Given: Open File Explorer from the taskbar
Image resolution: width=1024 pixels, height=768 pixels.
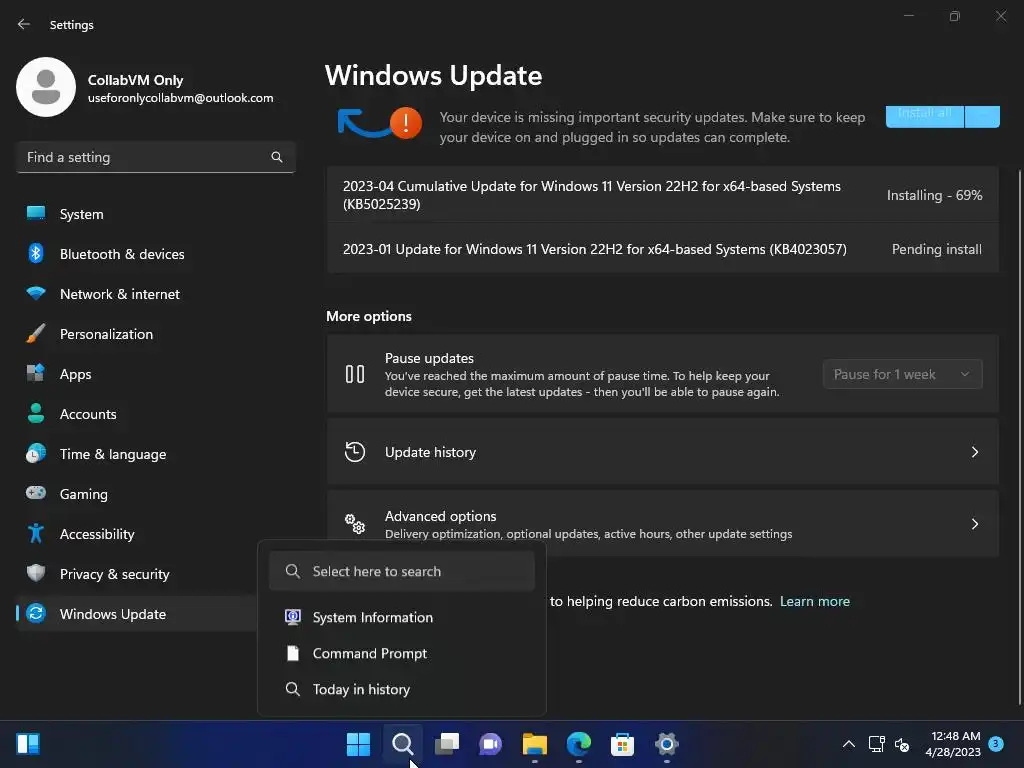Looking at the screenshot, I should [534, 744].
